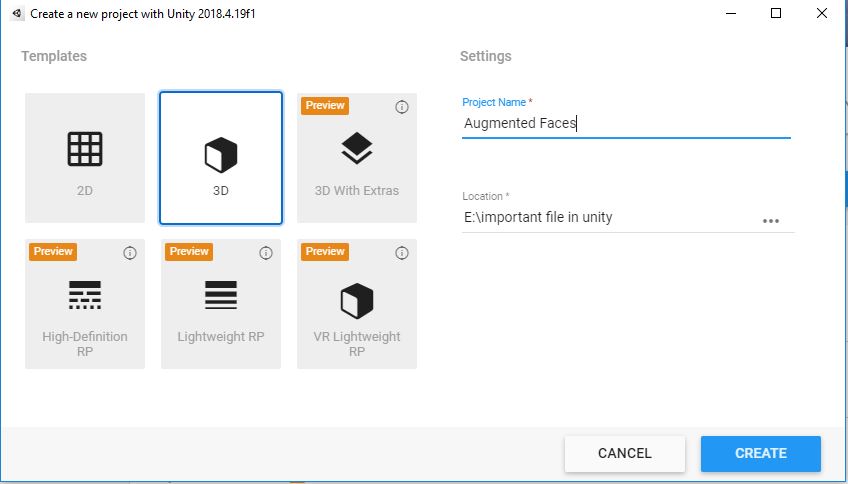
Task: Browse location with the three-dots button
Action: [x=771, y=221]
